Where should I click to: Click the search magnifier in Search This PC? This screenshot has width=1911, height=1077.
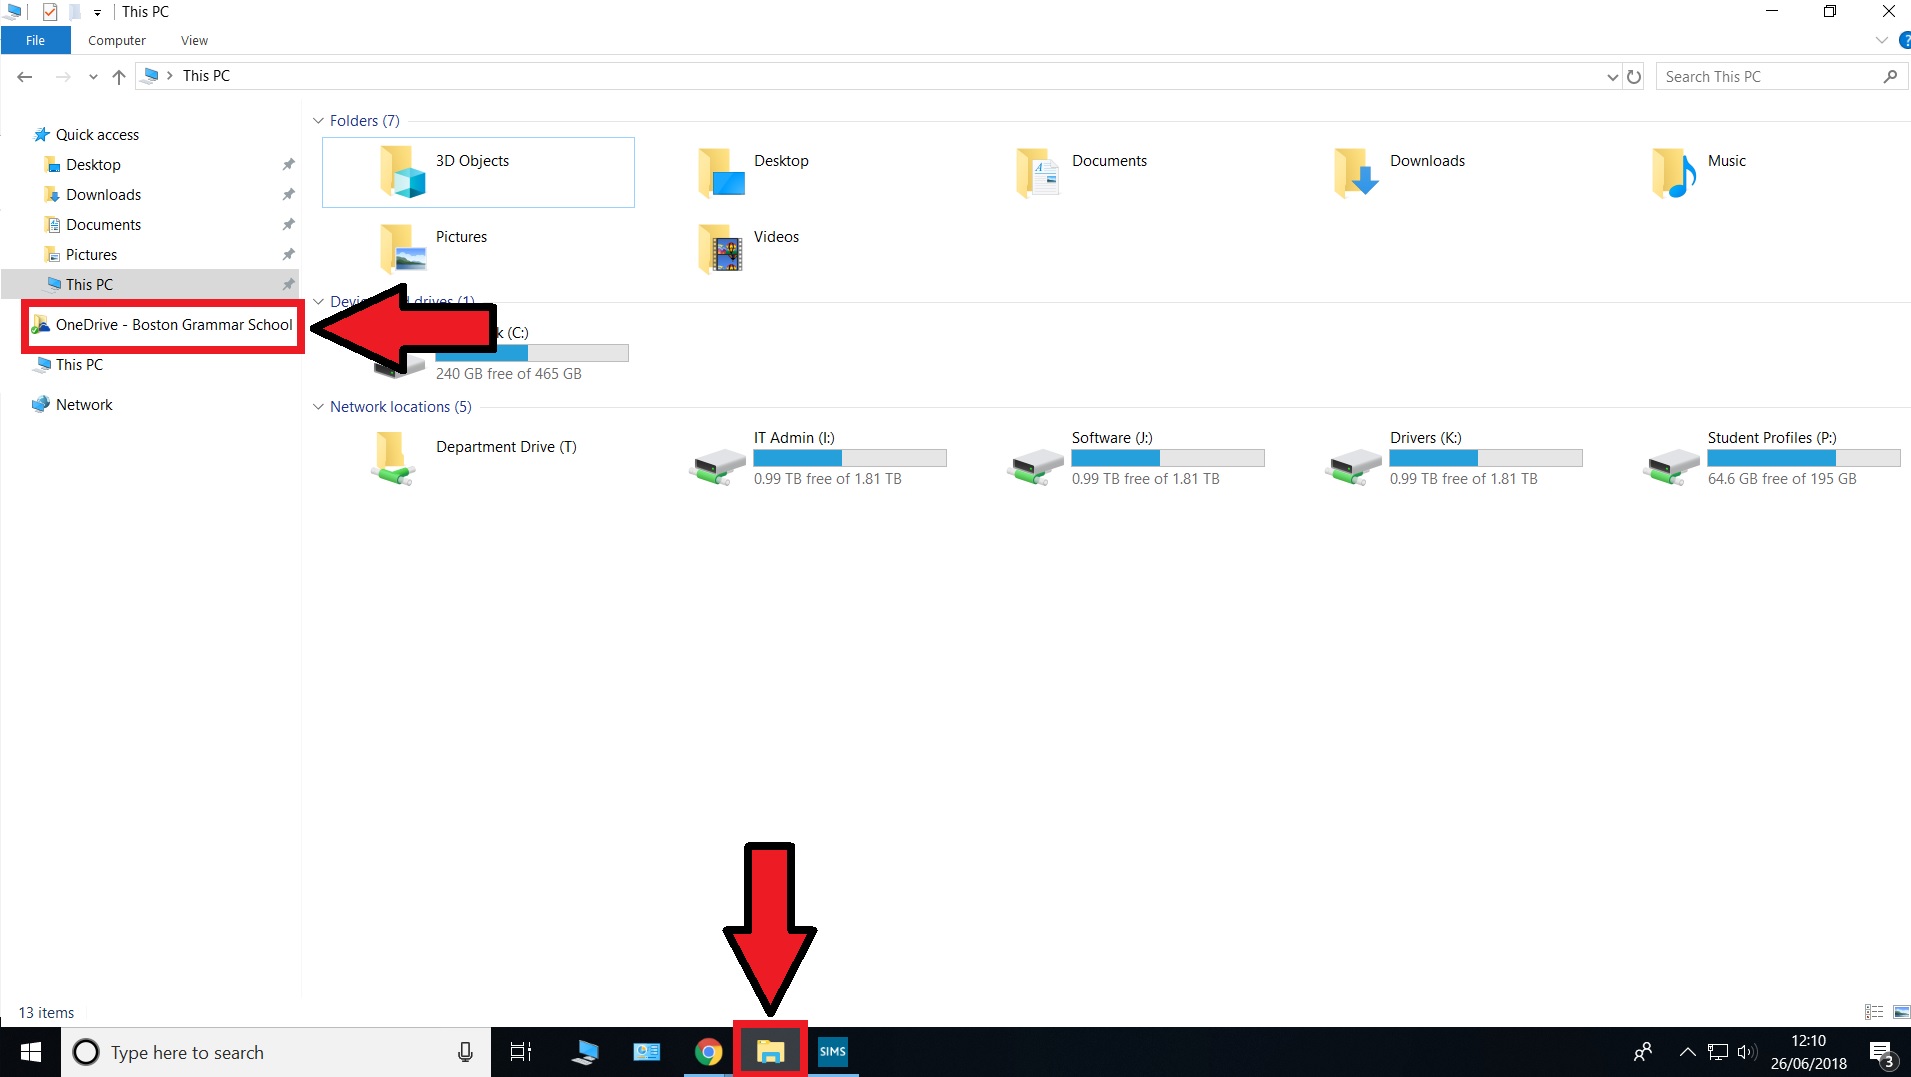click(x=1893, y=75)
